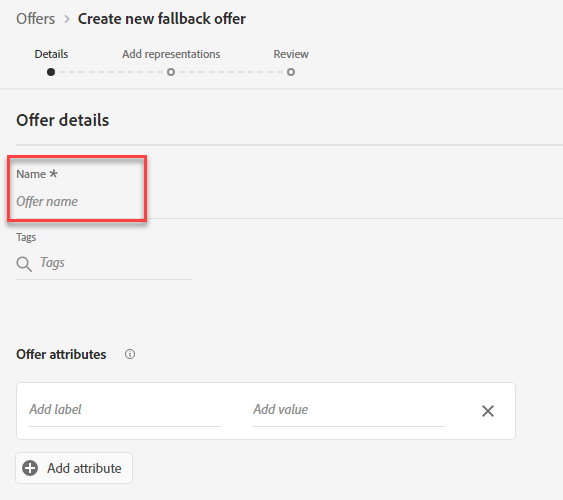The height and width of the screenshot is (500, 563).
Task: Click into the Add value field
Action: 349,410
